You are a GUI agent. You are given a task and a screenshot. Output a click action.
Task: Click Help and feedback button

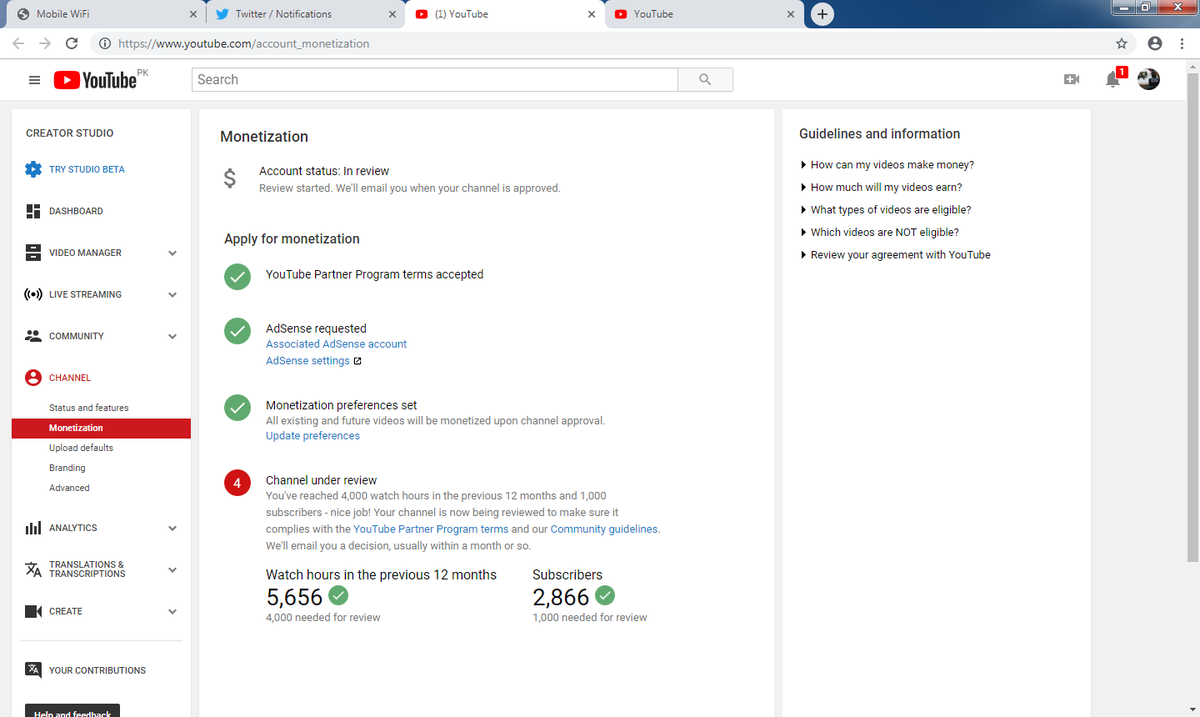(x=72, y=711)
